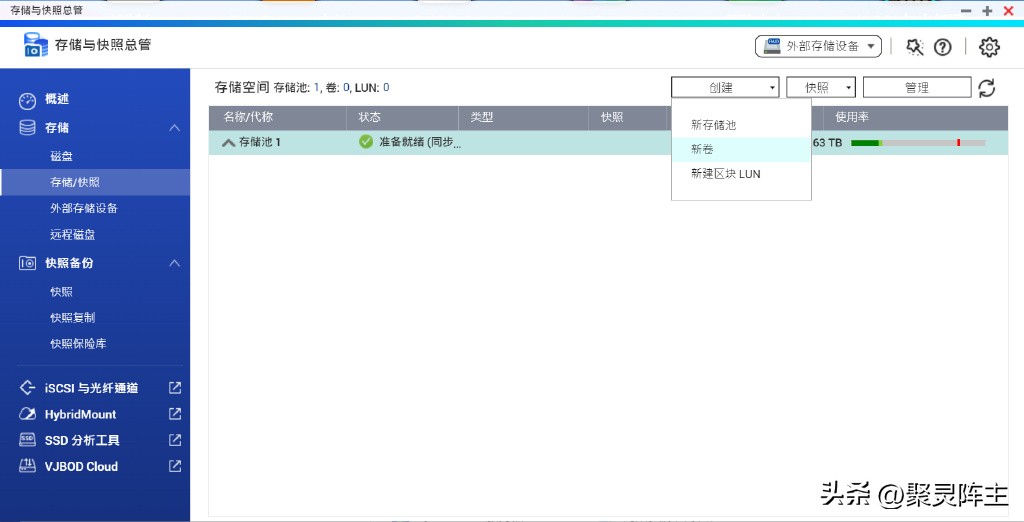Click 准备就绪 status text
The width and height of the screenshot is (1024, 522).
[421, 142]
